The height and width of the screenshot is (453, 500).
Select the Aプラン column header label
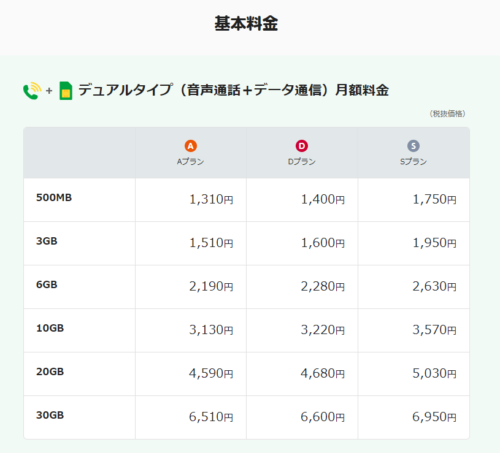(190, 162)
